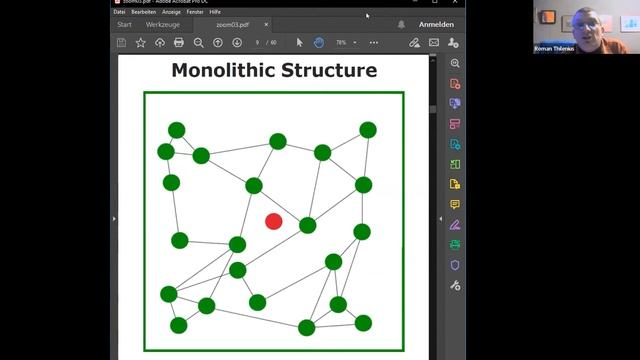Open the purple shield Protect tool
This screenshot has width=640, height=360.
click(x=455, y=265)
